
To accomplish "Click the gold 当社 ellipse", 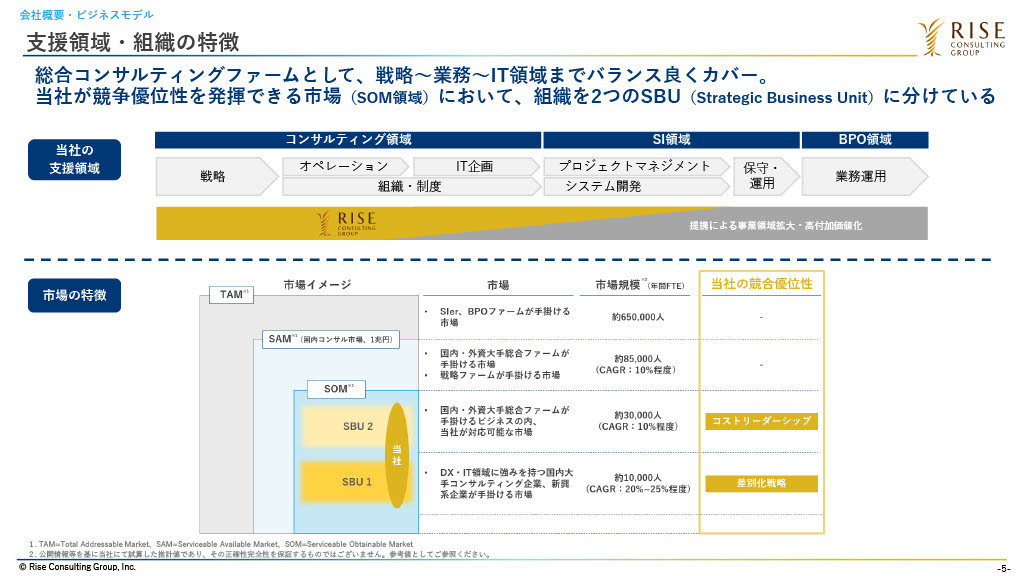I will [396, 455].
